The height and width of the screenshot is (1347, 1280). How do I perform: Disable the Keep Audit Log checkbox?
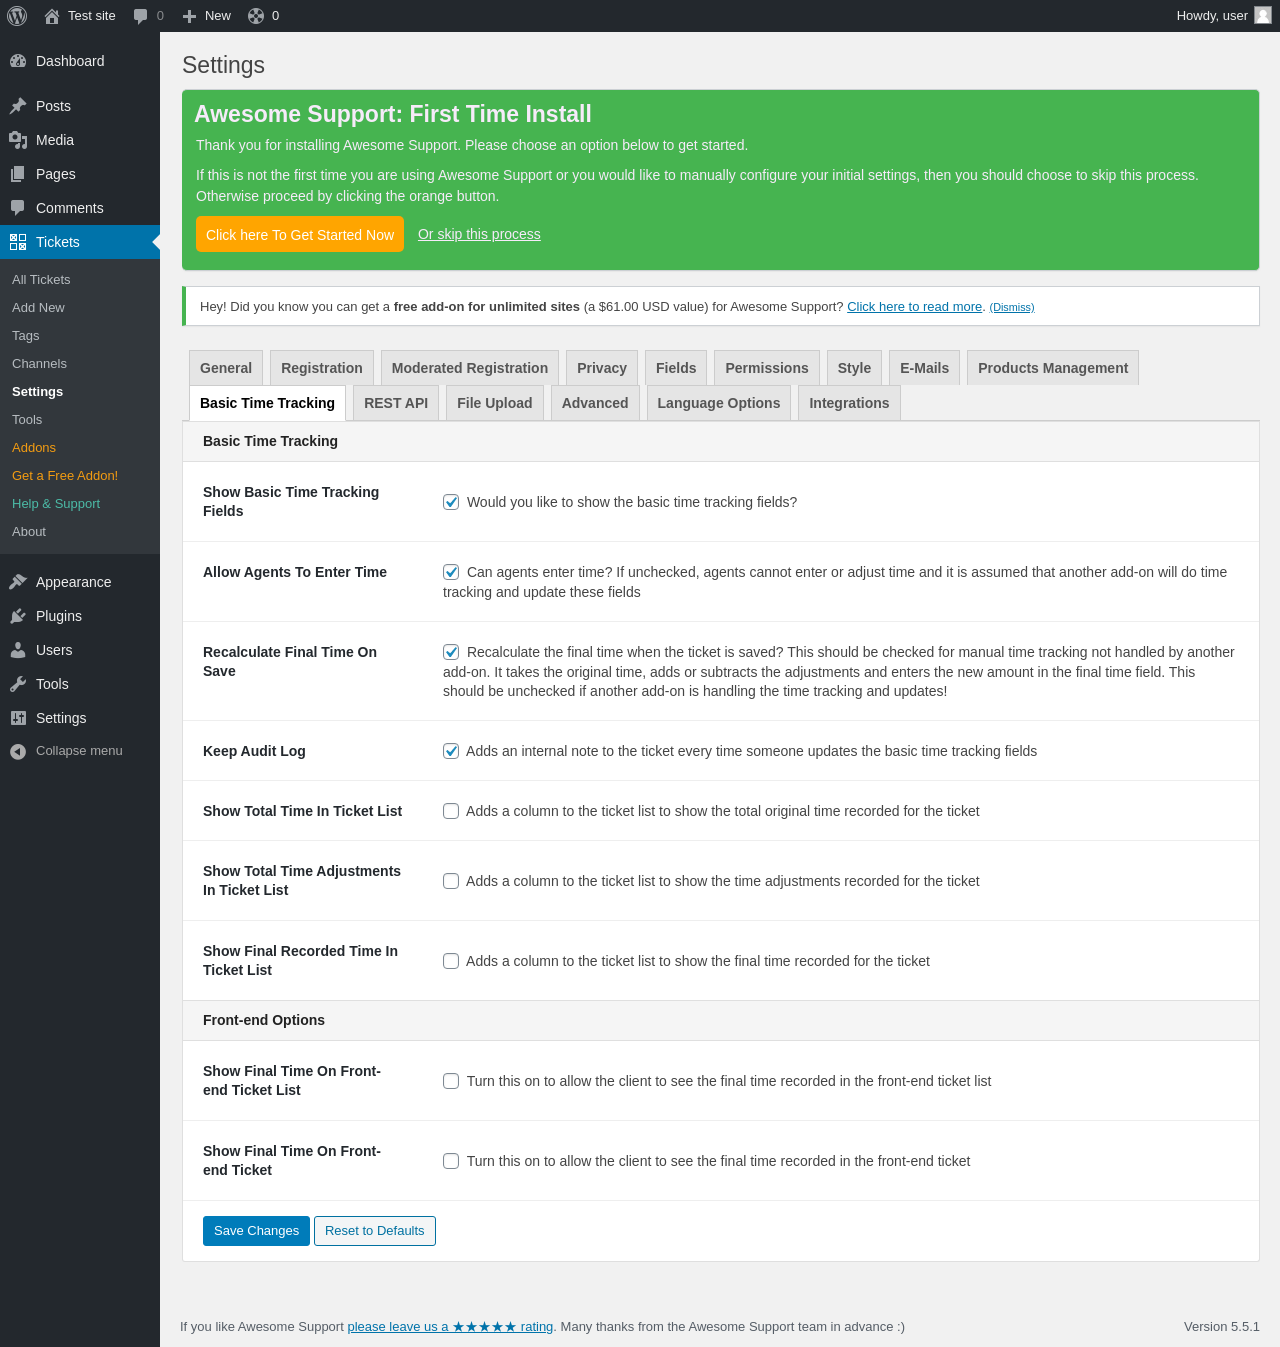point(451,751)
